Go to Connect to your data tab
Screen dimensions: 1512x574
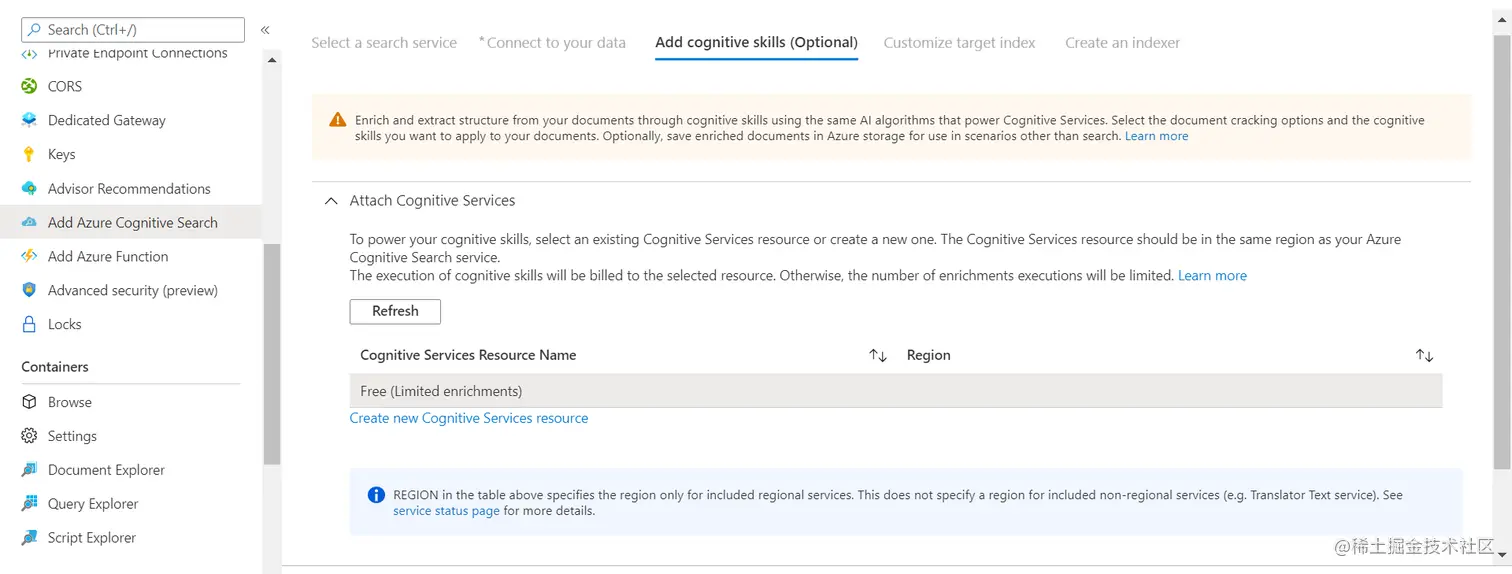(555, 43)
